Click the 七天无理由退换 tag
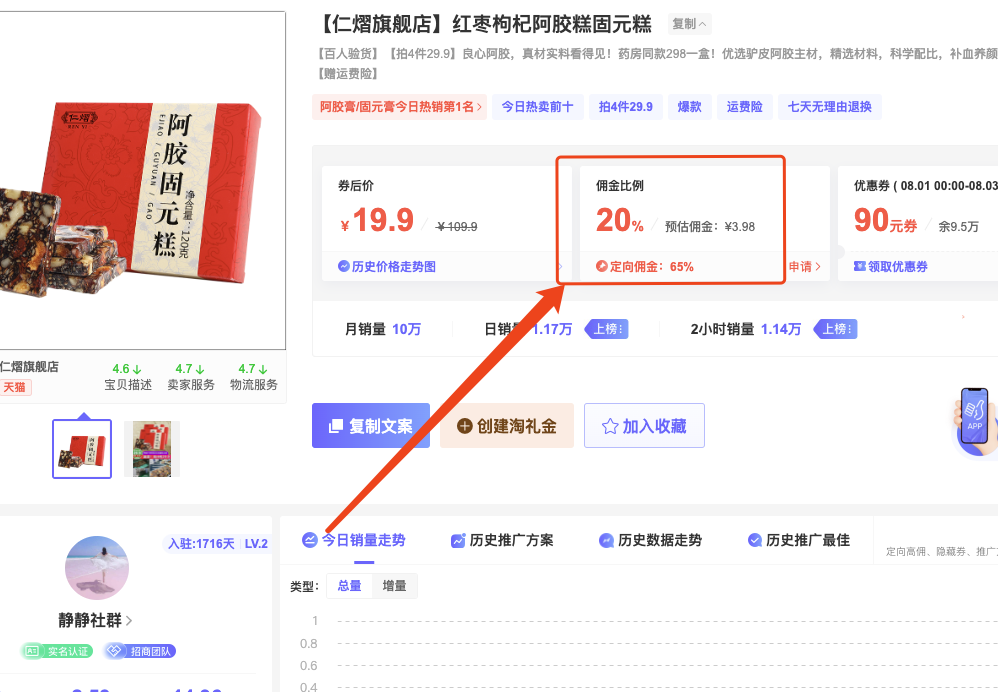 point(829,107)
